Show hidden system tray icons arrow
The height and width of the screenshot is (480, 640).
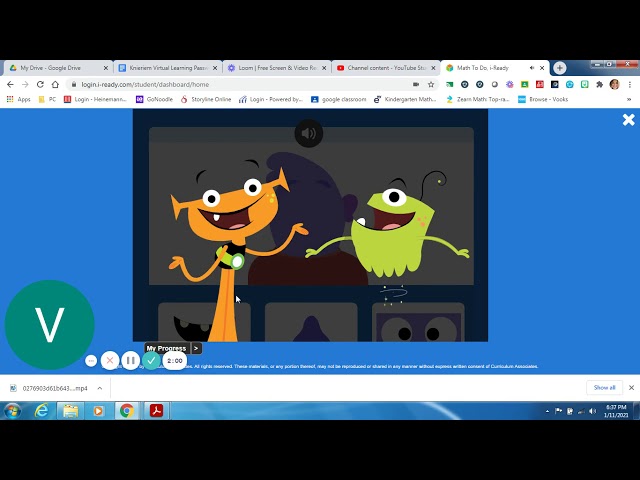coord(547,411)
